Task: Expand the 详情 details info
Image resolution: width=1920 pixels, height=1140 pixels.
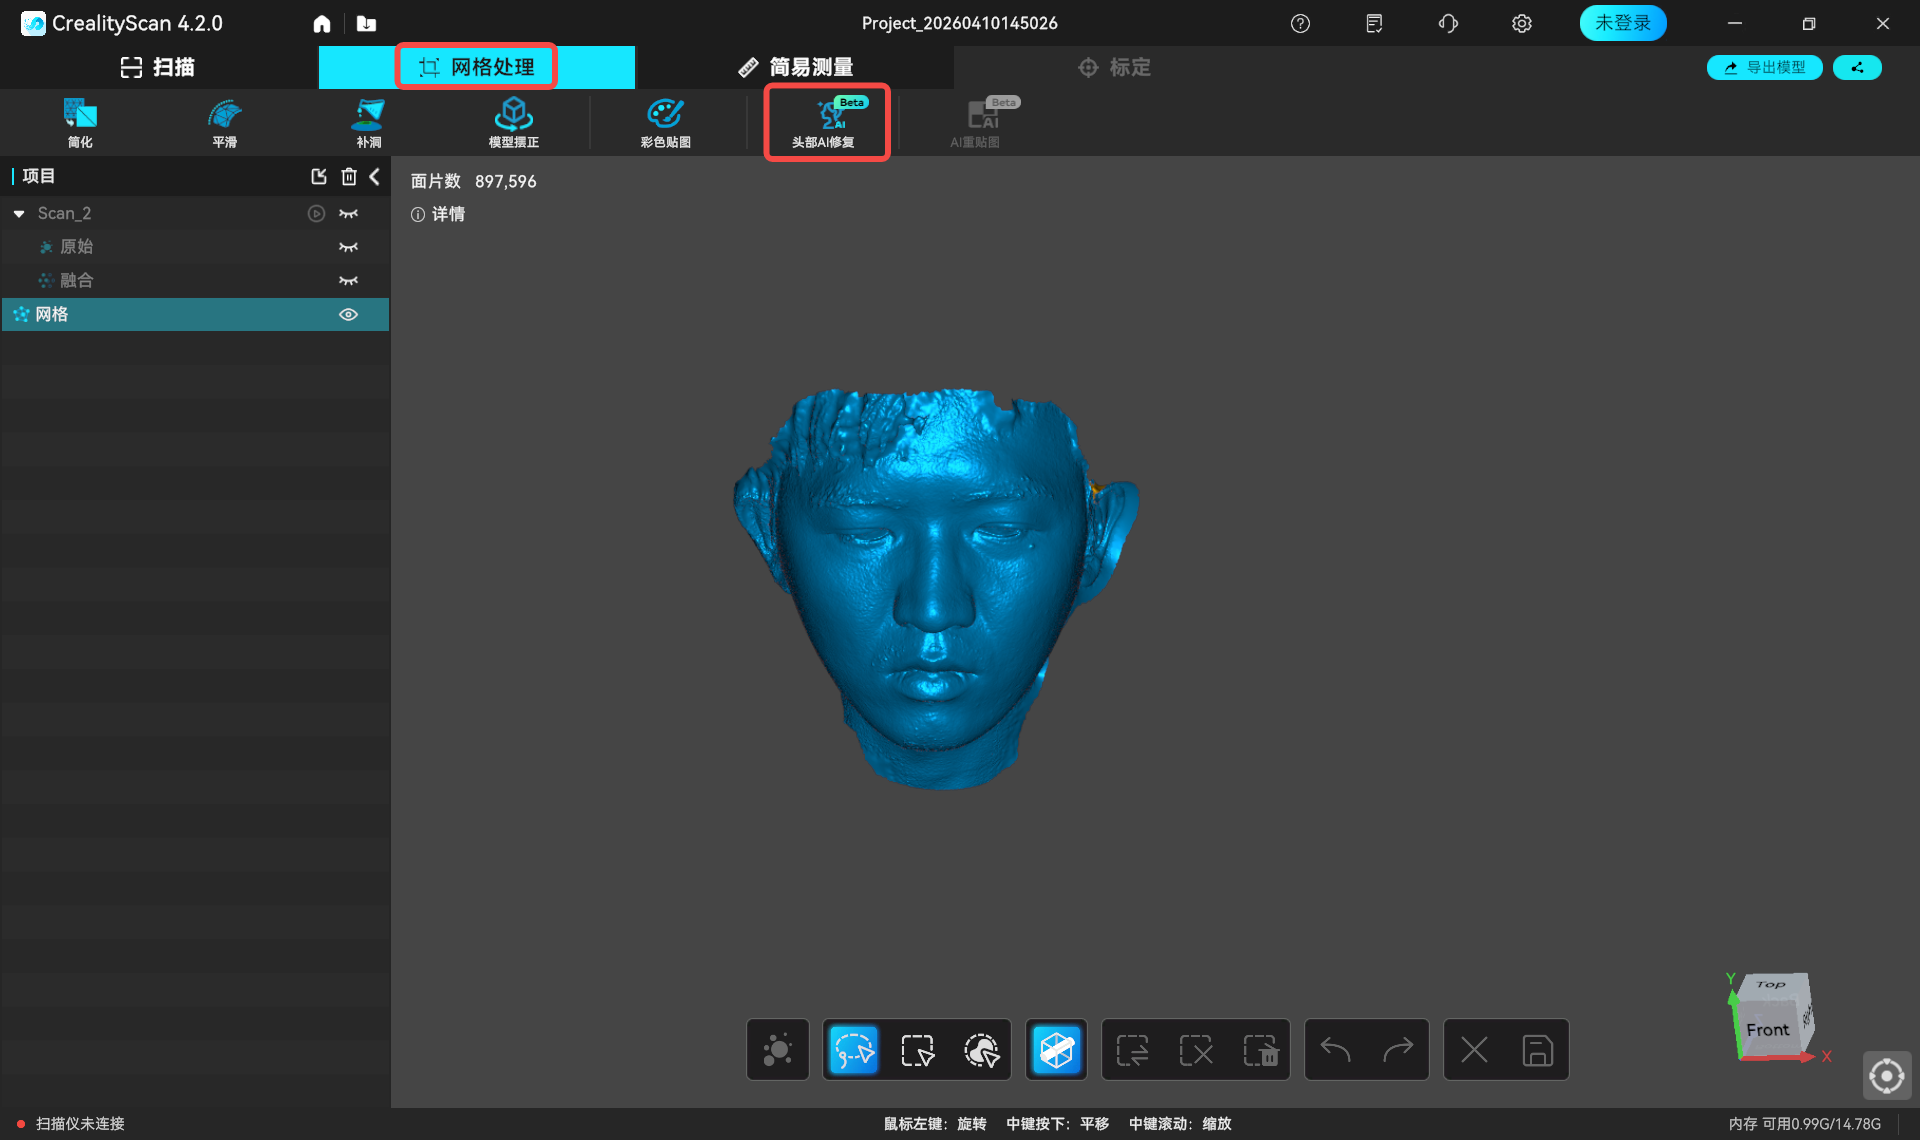Action: click(x=438, y=214)
